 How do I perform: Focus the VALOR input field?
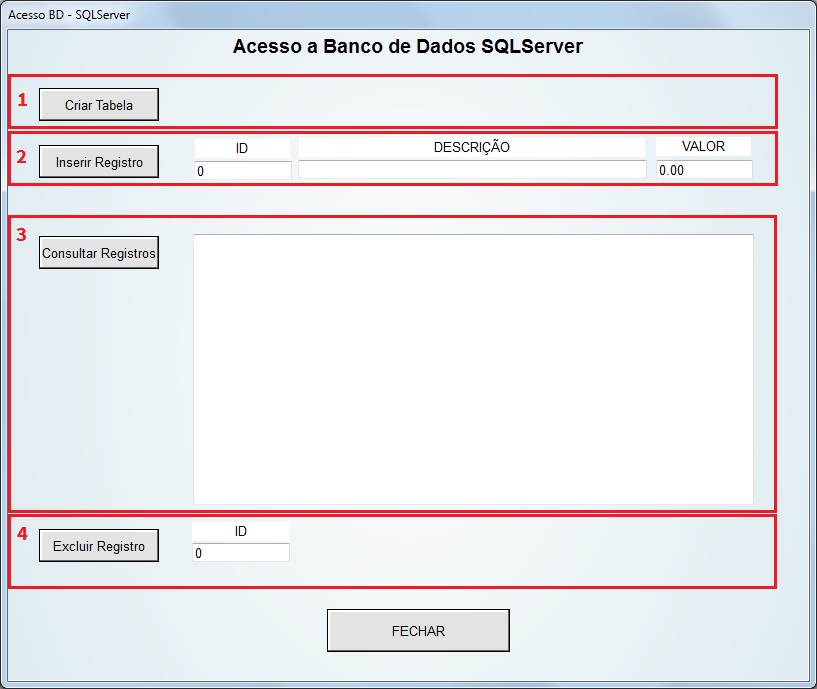click(704, 169)
